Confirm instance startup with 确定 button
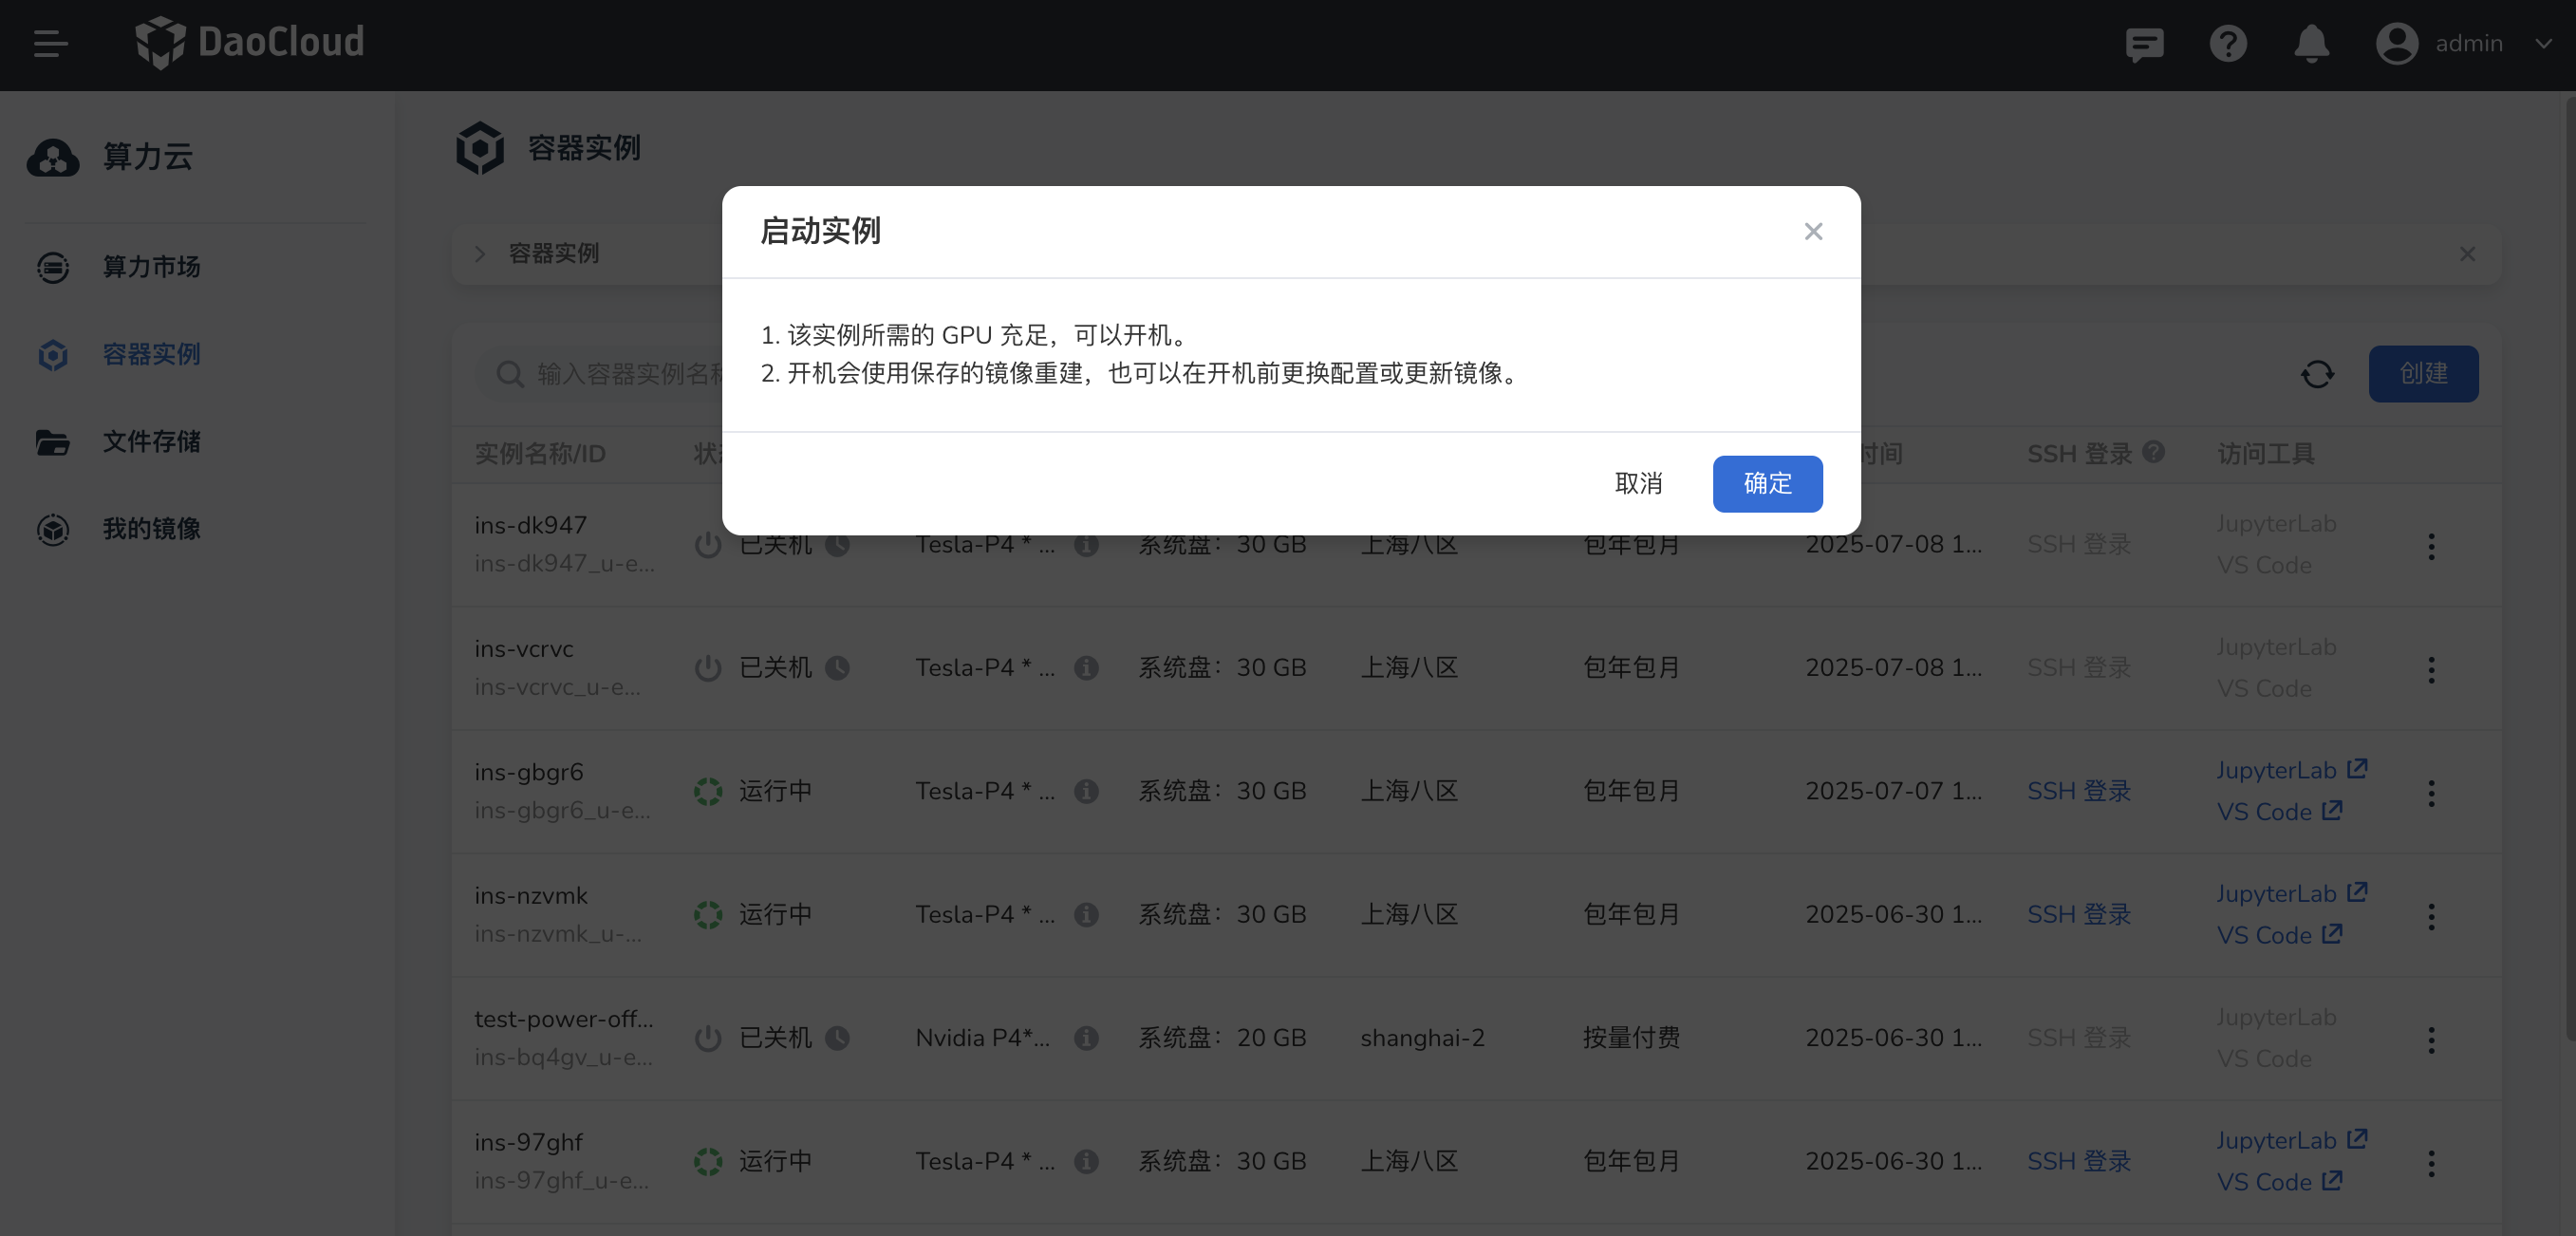Viewport: 2576px width, 1236px height. click(x=1767, y=484)
